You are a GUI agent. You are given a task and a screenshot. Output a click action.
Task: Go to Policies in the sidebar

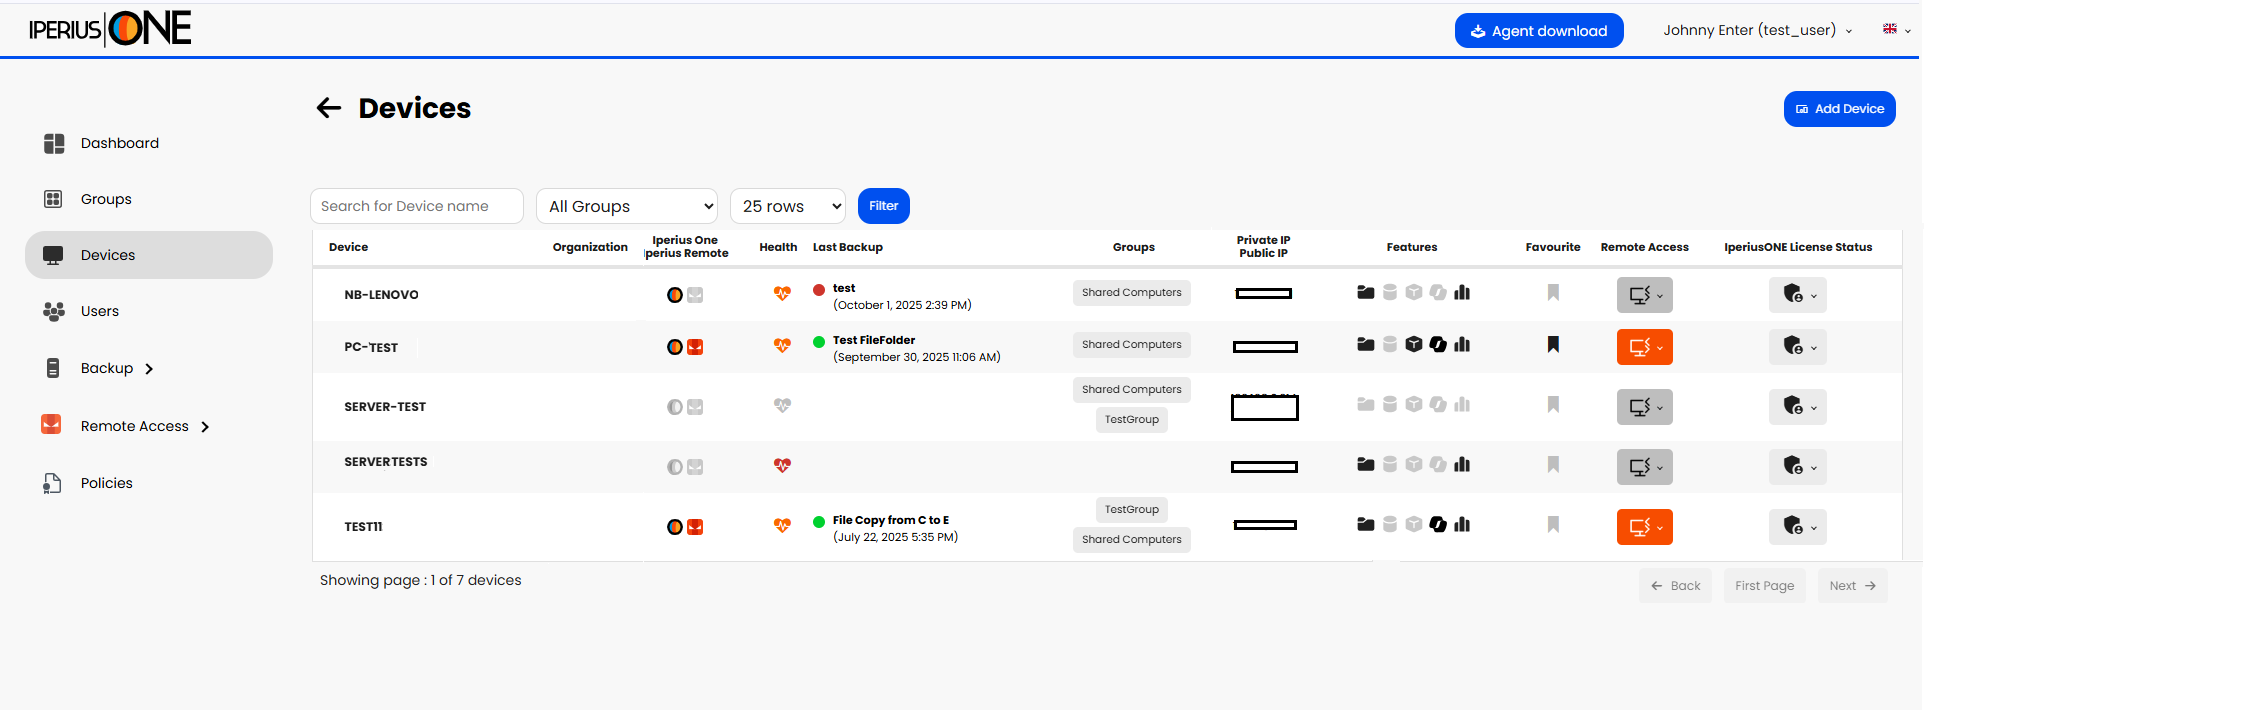pyautogui.click(x=106, y=483)
